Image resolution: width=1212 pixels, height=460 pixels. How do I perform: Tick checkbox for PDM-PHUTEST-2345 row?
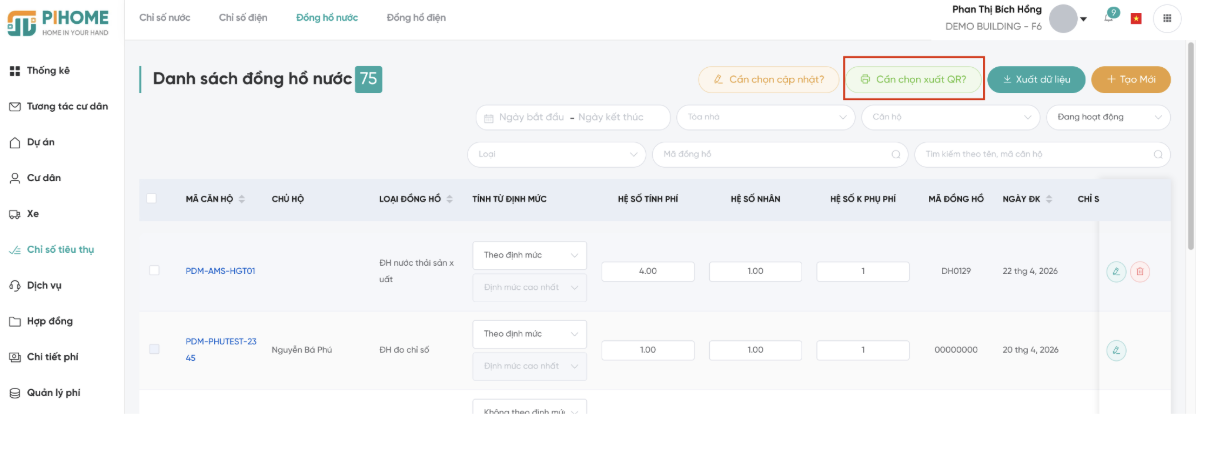tap(154, 349)
